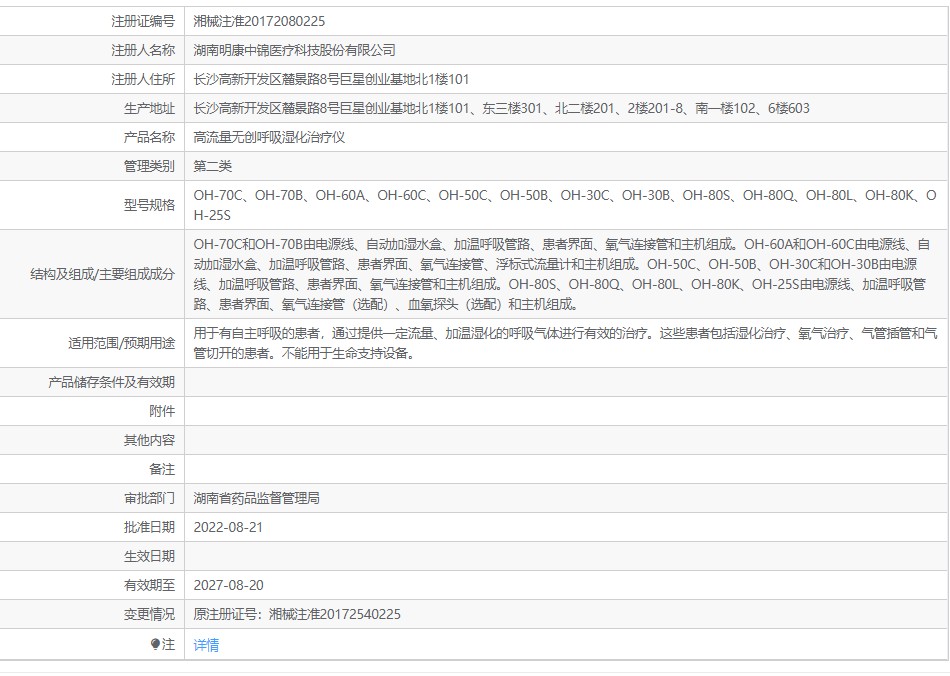Open the 详情 link in the 注 row
Image resolution: width=950 pixels, height=676 pixels.
(206, 645)
